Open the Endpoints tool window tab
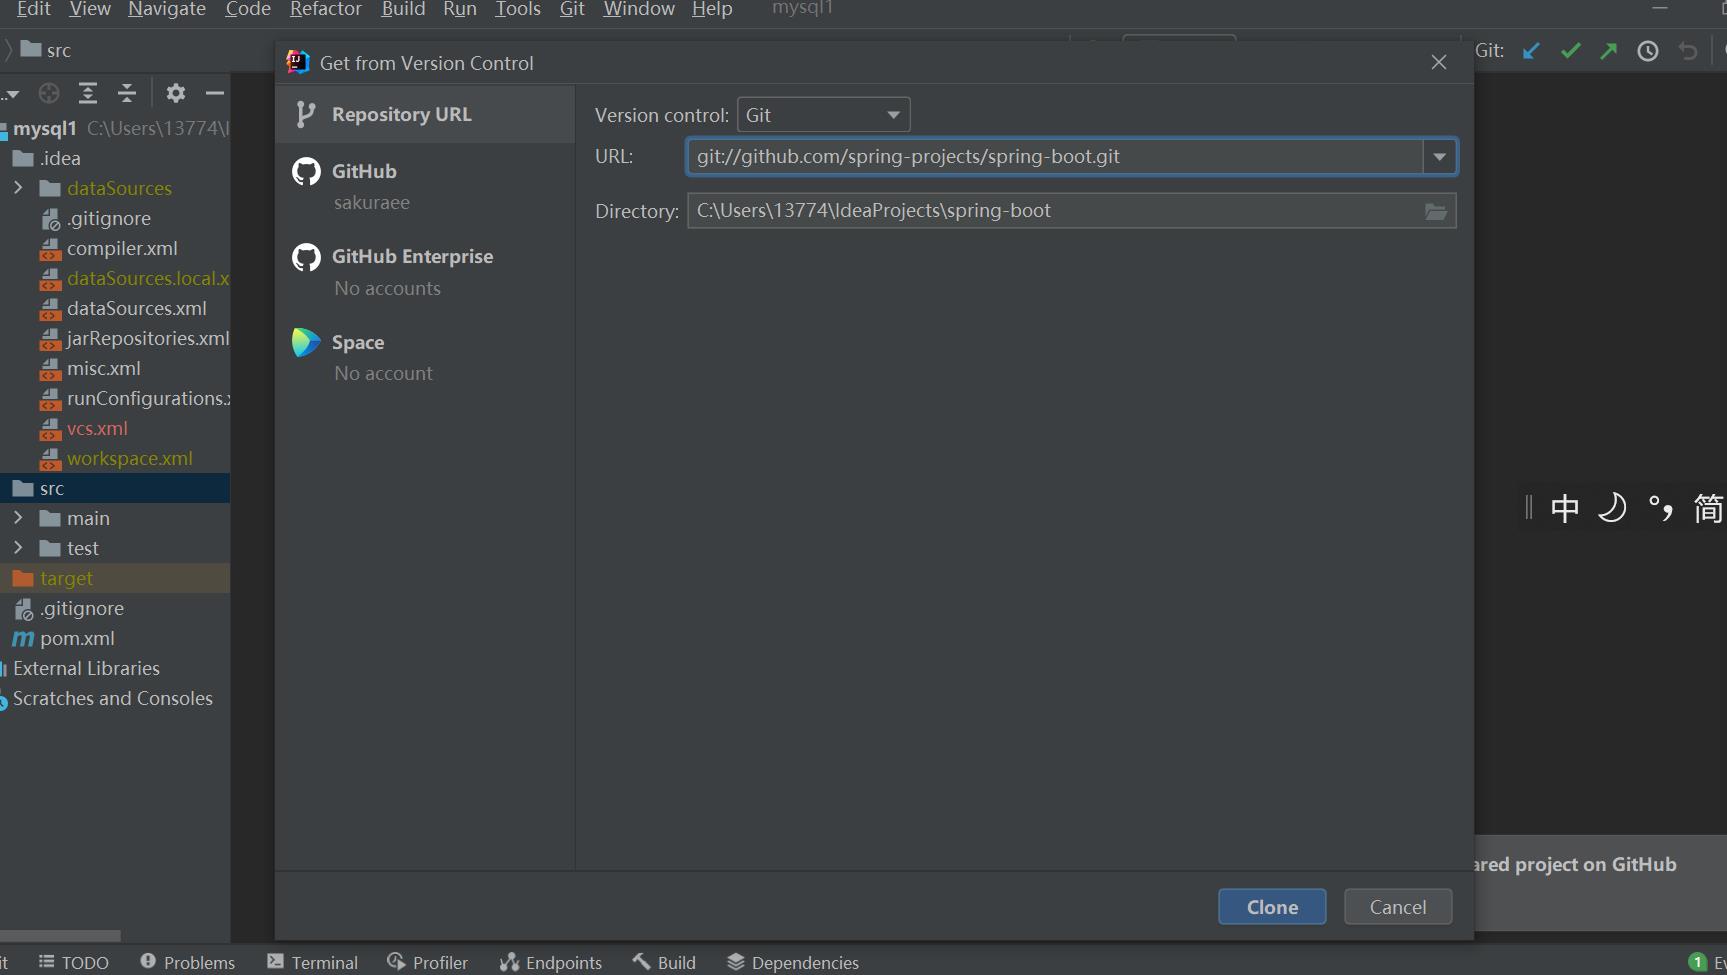The width and height of the screenshot is (1727, 975). point(551,962)
